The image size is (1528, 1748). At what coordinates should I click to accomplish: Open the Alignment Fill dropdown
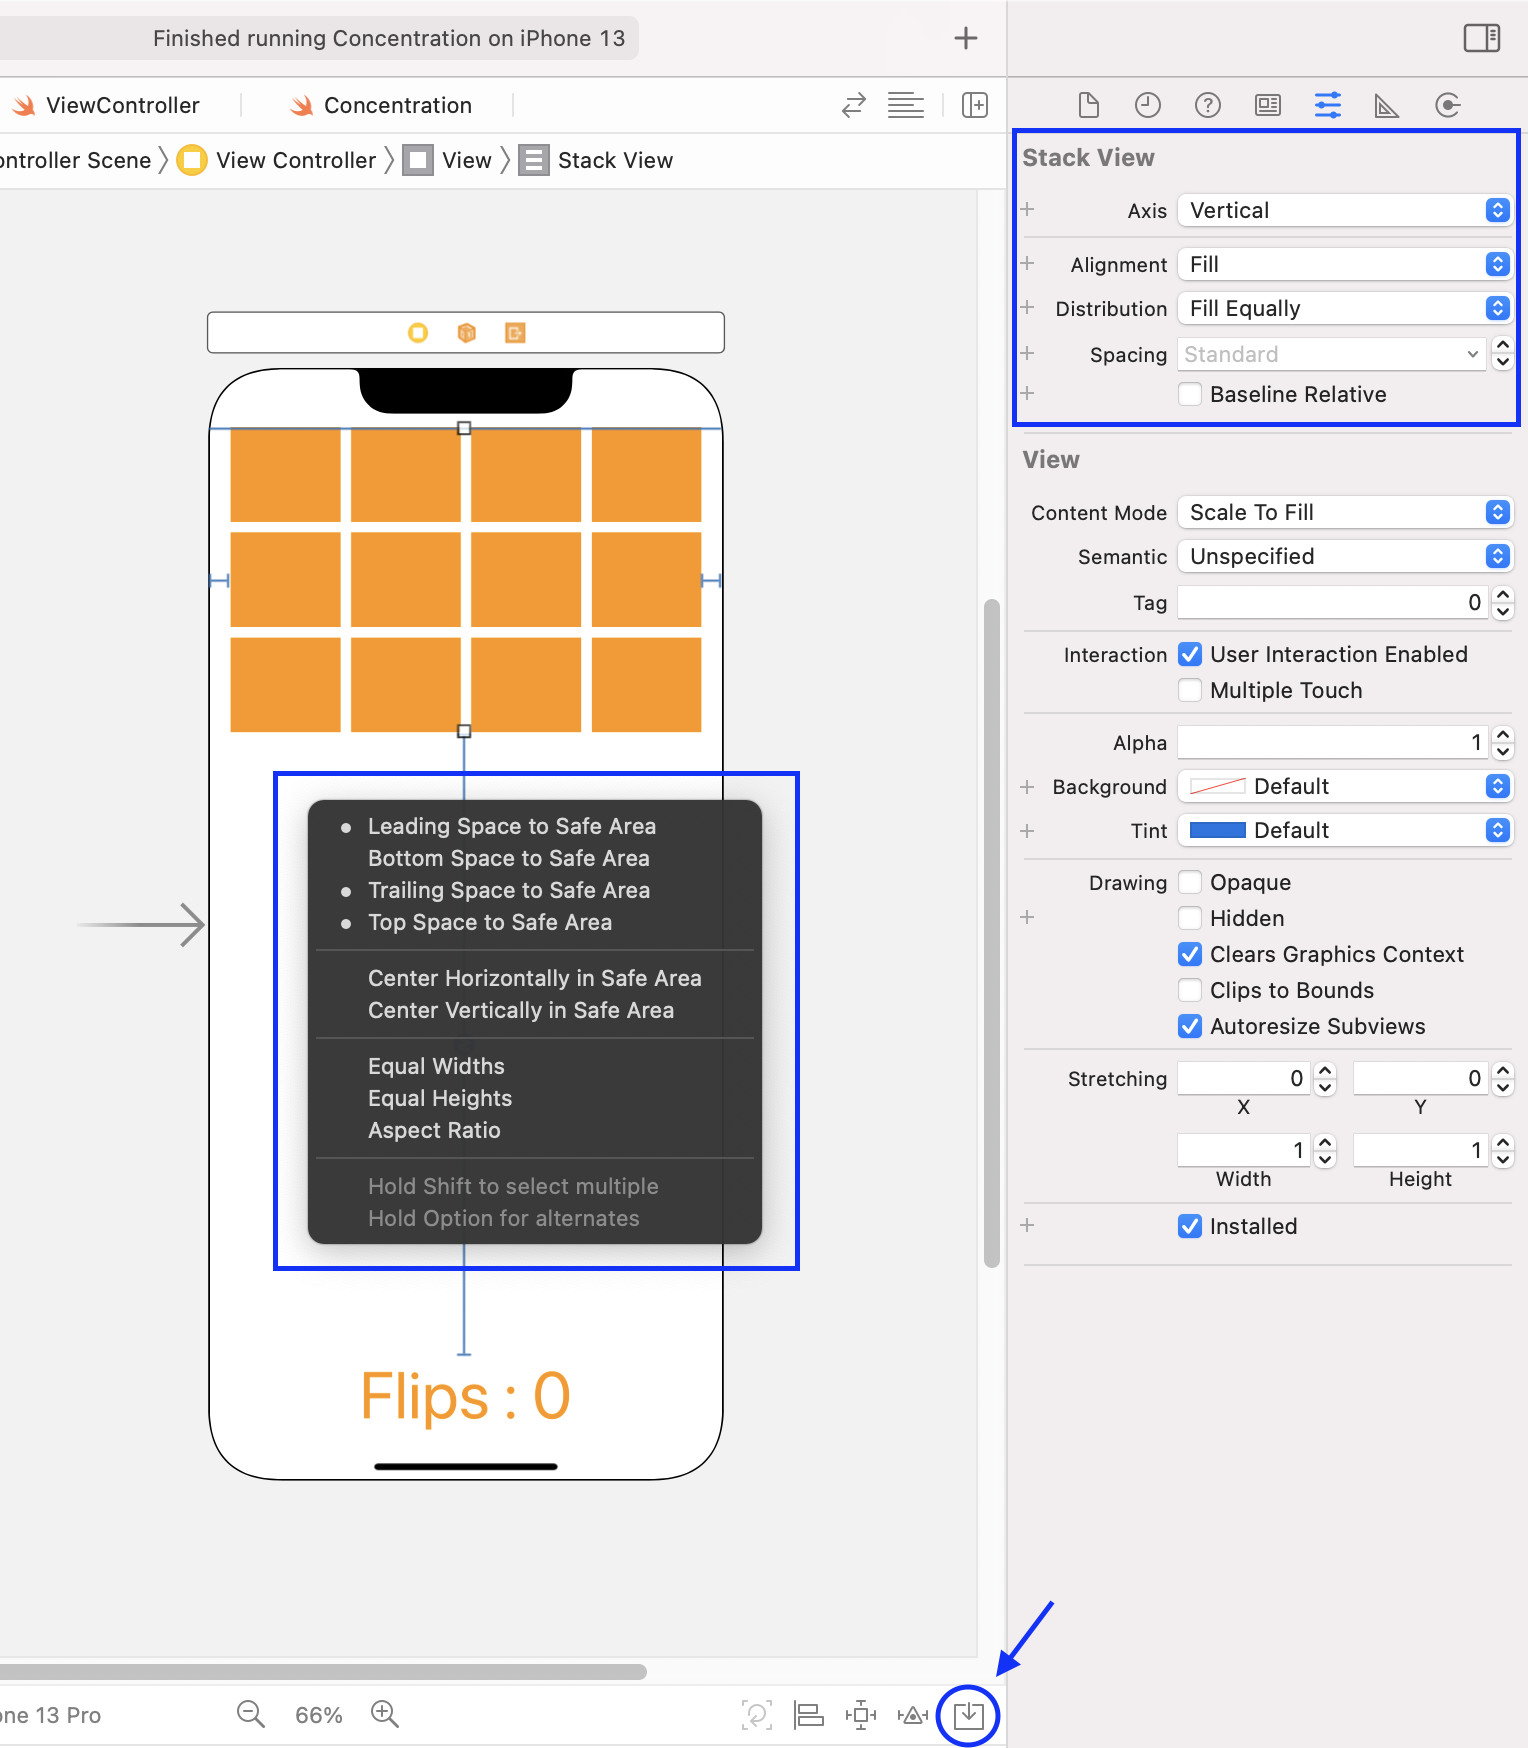1344,264
